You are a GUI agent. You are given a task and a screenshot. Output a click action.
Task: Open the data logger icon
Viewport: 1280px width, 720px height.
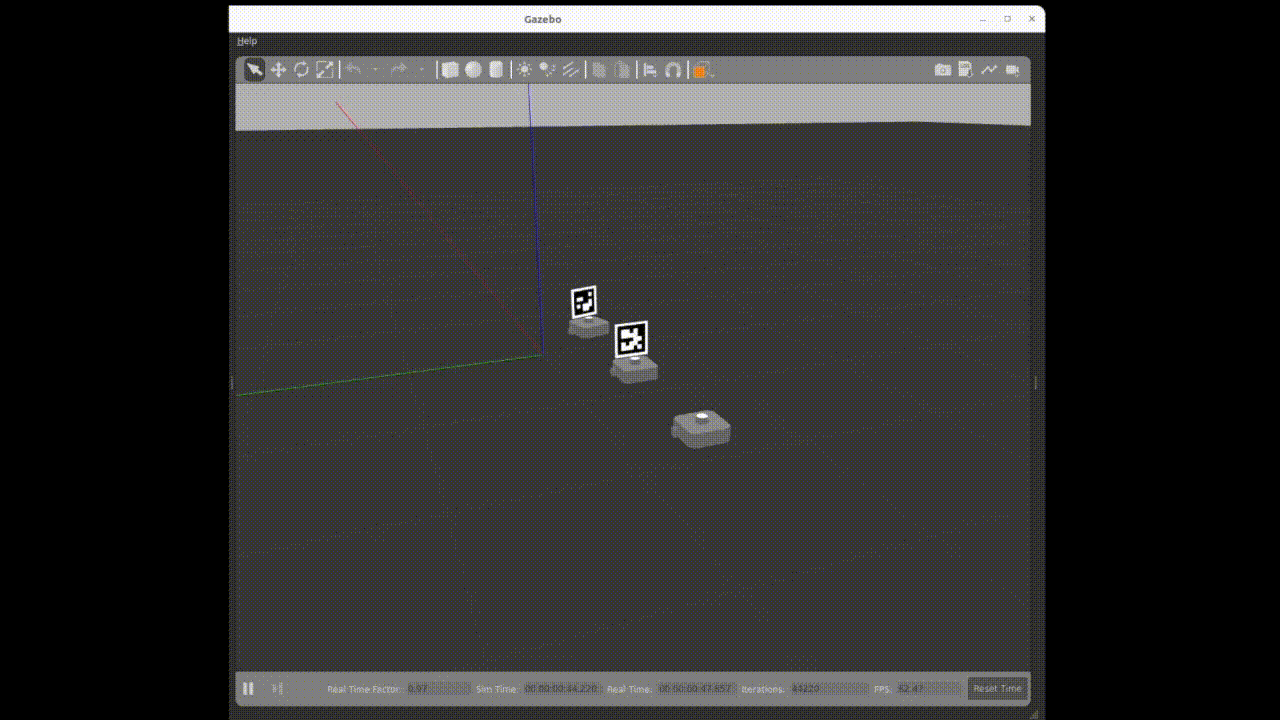966,70
